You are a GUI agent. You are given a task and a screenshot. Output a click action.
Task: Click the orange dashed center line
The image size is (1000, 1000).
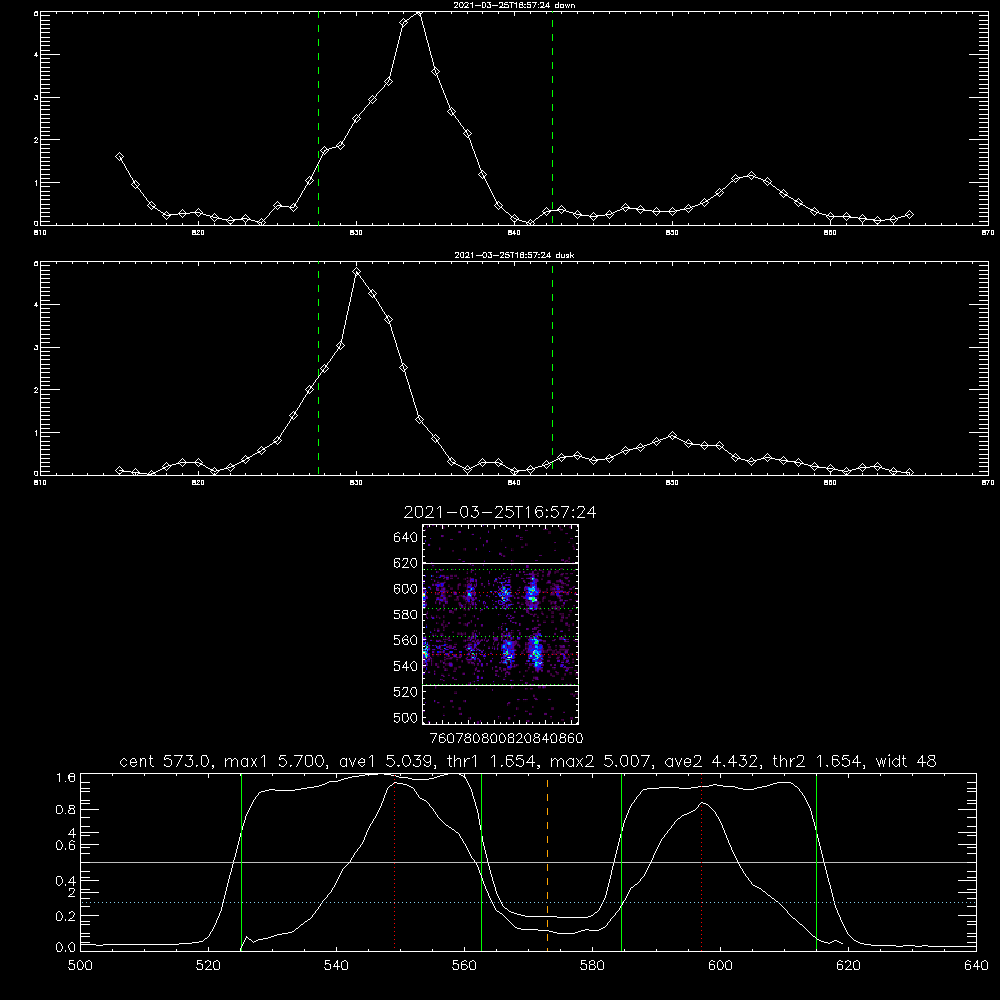point(547,862)
